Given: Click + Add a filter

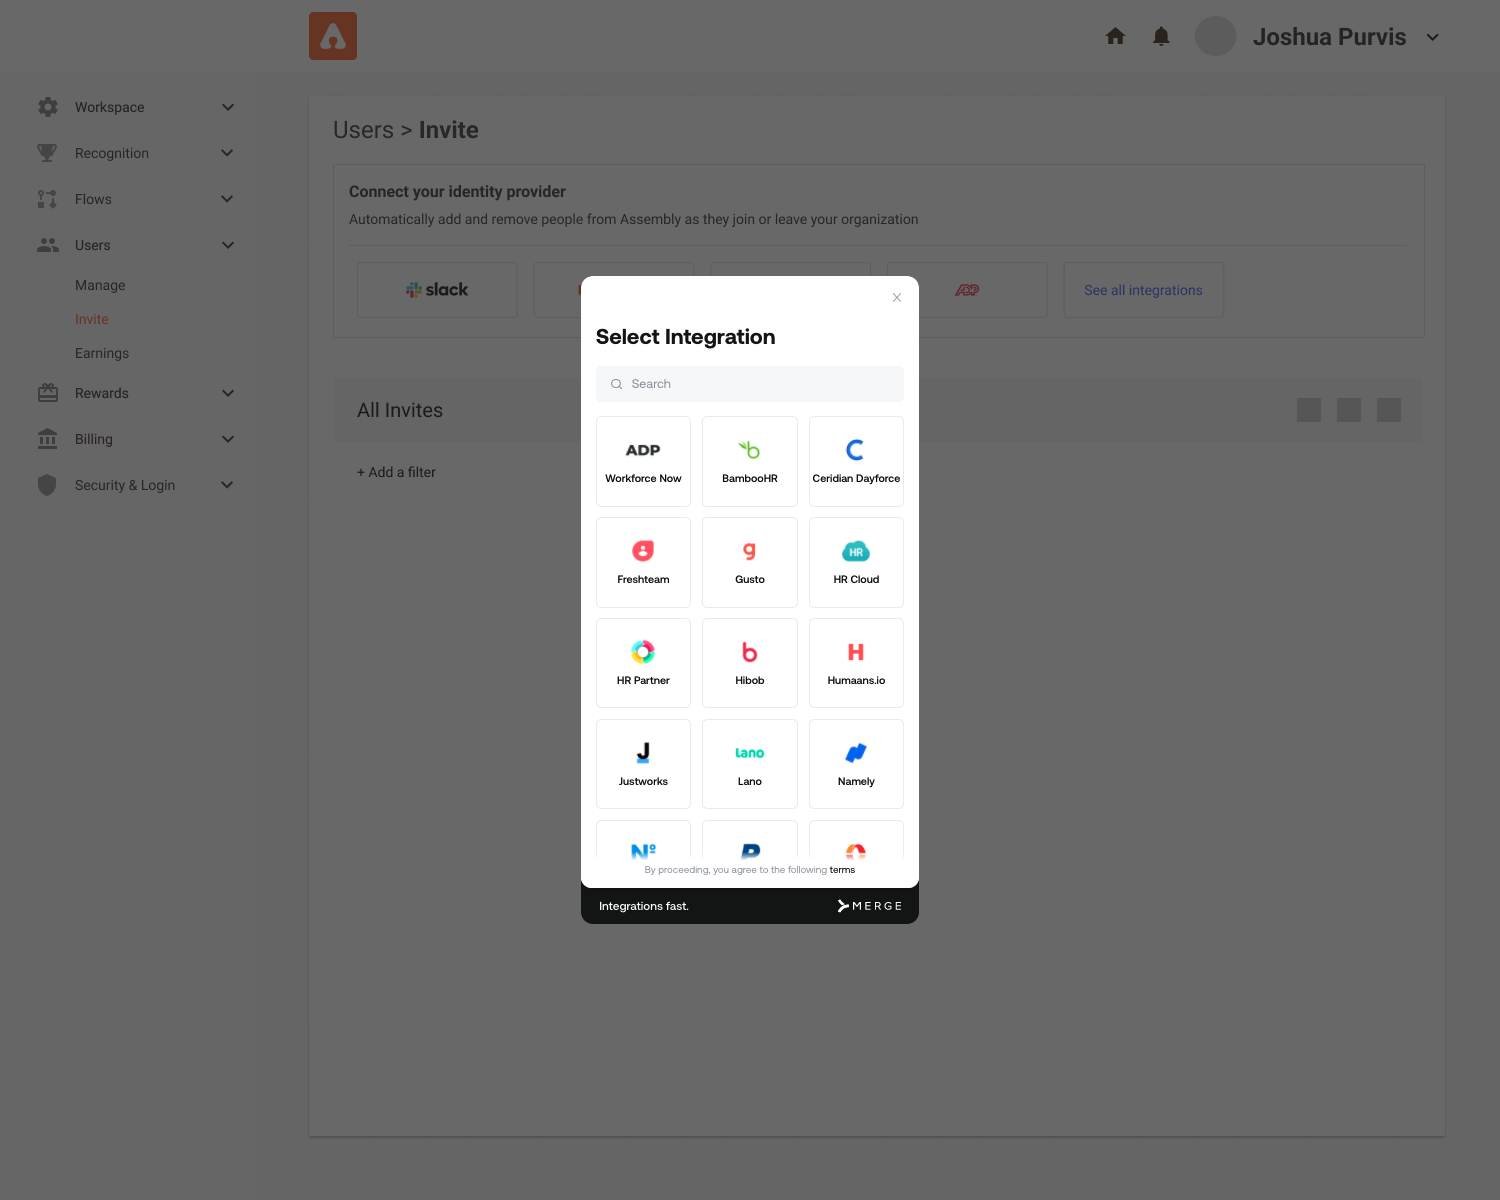Looking at the screenshot, I should point(396,472).
